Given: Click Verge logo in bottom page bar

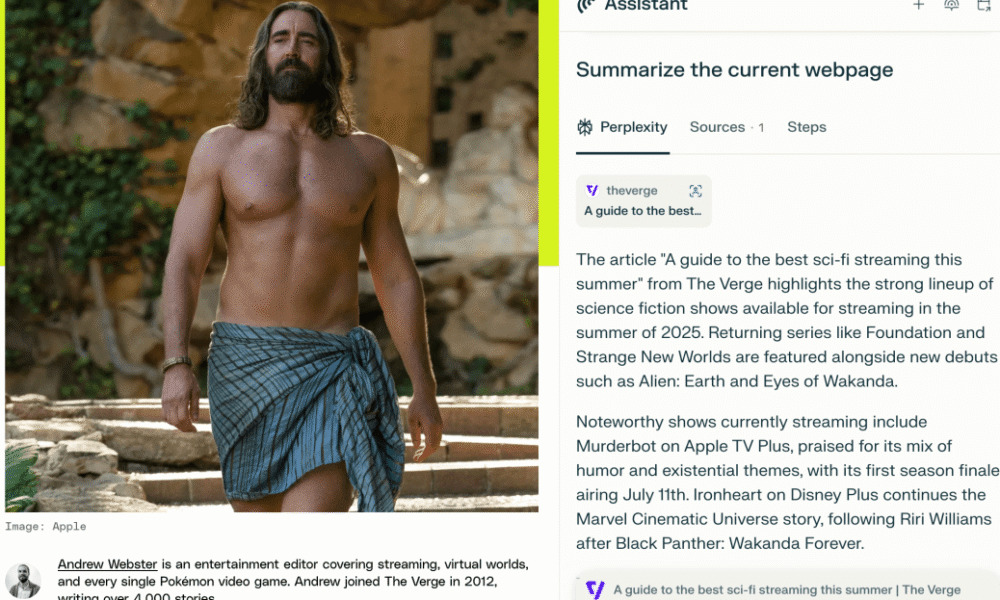Looking at the screenshot, I should tap(595, 590).
